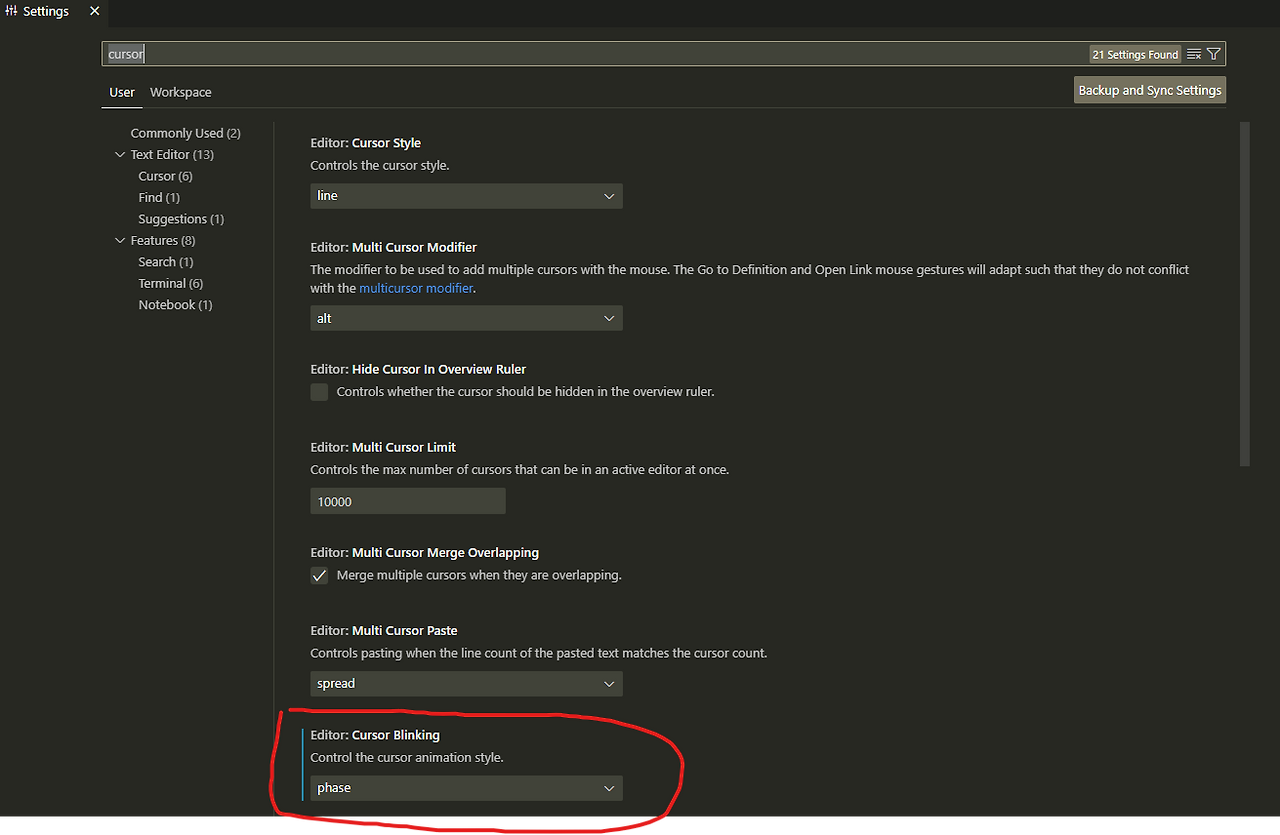Click the filter settings funnel icon
This screenshot has width=1280, height=835.
[1213, 54]
